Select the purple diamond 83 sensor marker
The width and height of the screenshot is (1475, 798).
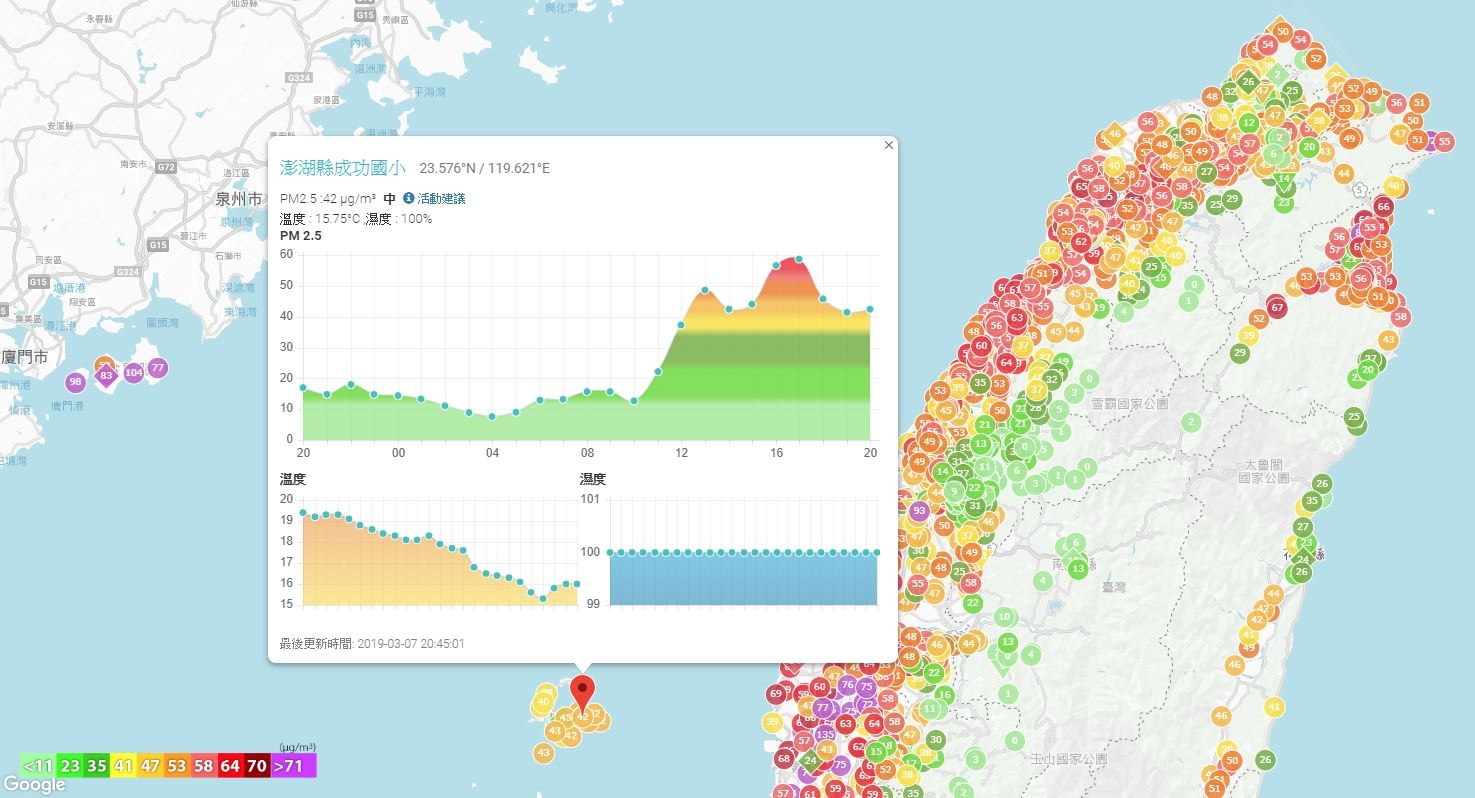coord(106,376)
